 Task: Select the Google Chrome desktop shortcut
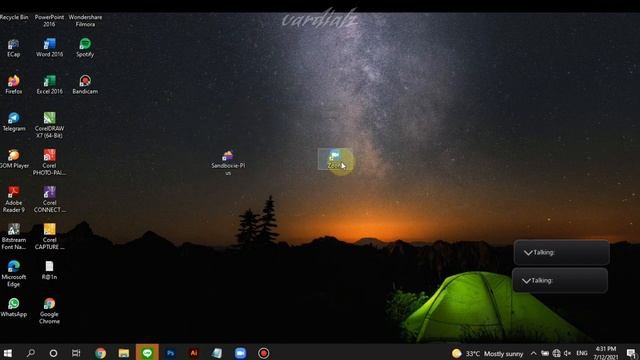[x=49, y=311]
